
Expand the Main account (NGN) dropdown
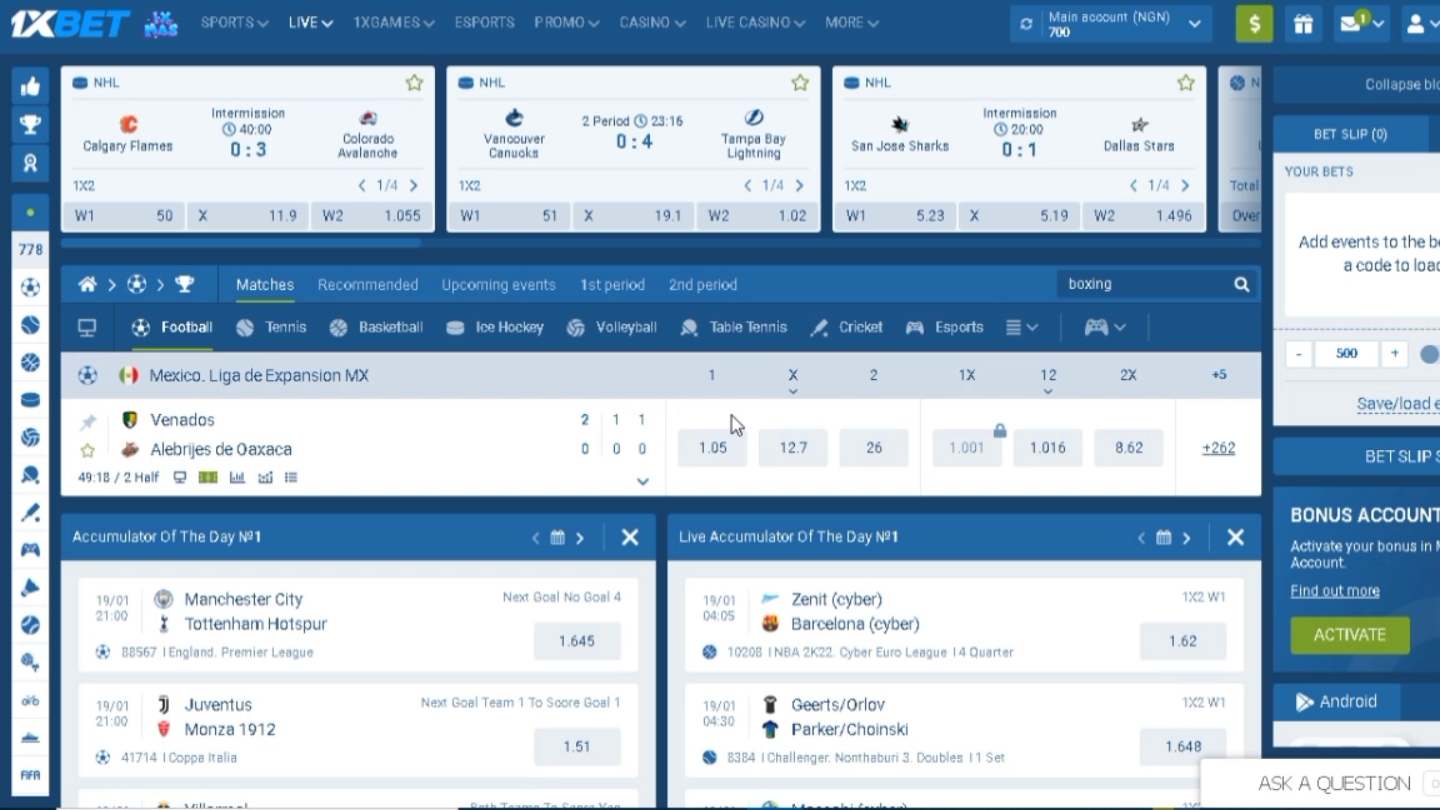click(x=1194, y=24)
